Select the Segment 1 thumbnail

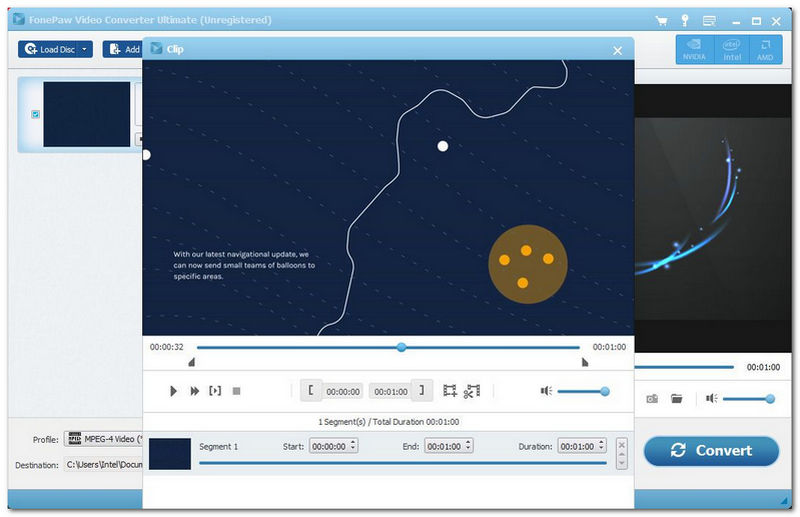(170, 454)
